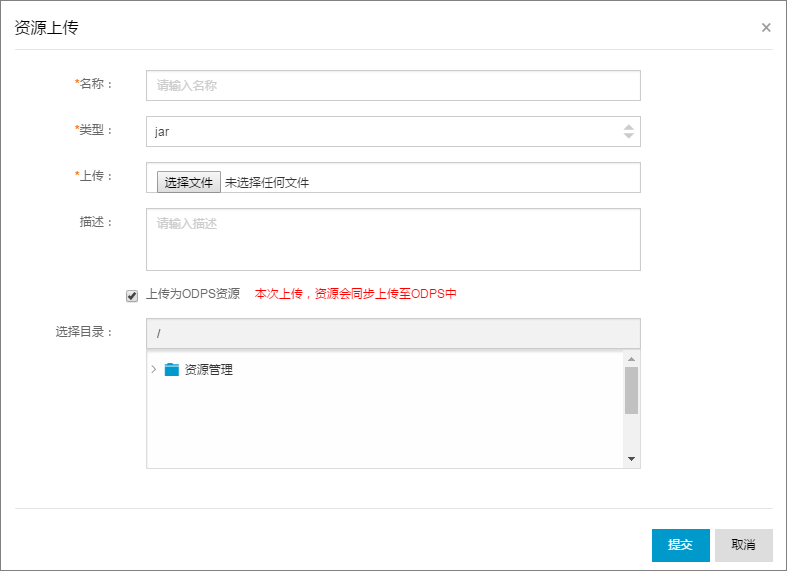Click the 名称 input field
Screen dimensions: 787x571
tap(393, 86)
